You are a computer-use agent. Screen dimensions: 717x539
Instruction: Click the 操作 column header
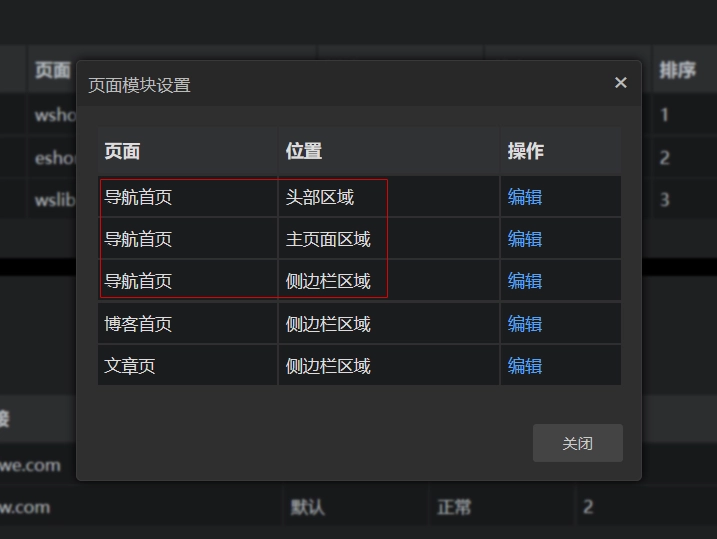(x=526, y=151)
